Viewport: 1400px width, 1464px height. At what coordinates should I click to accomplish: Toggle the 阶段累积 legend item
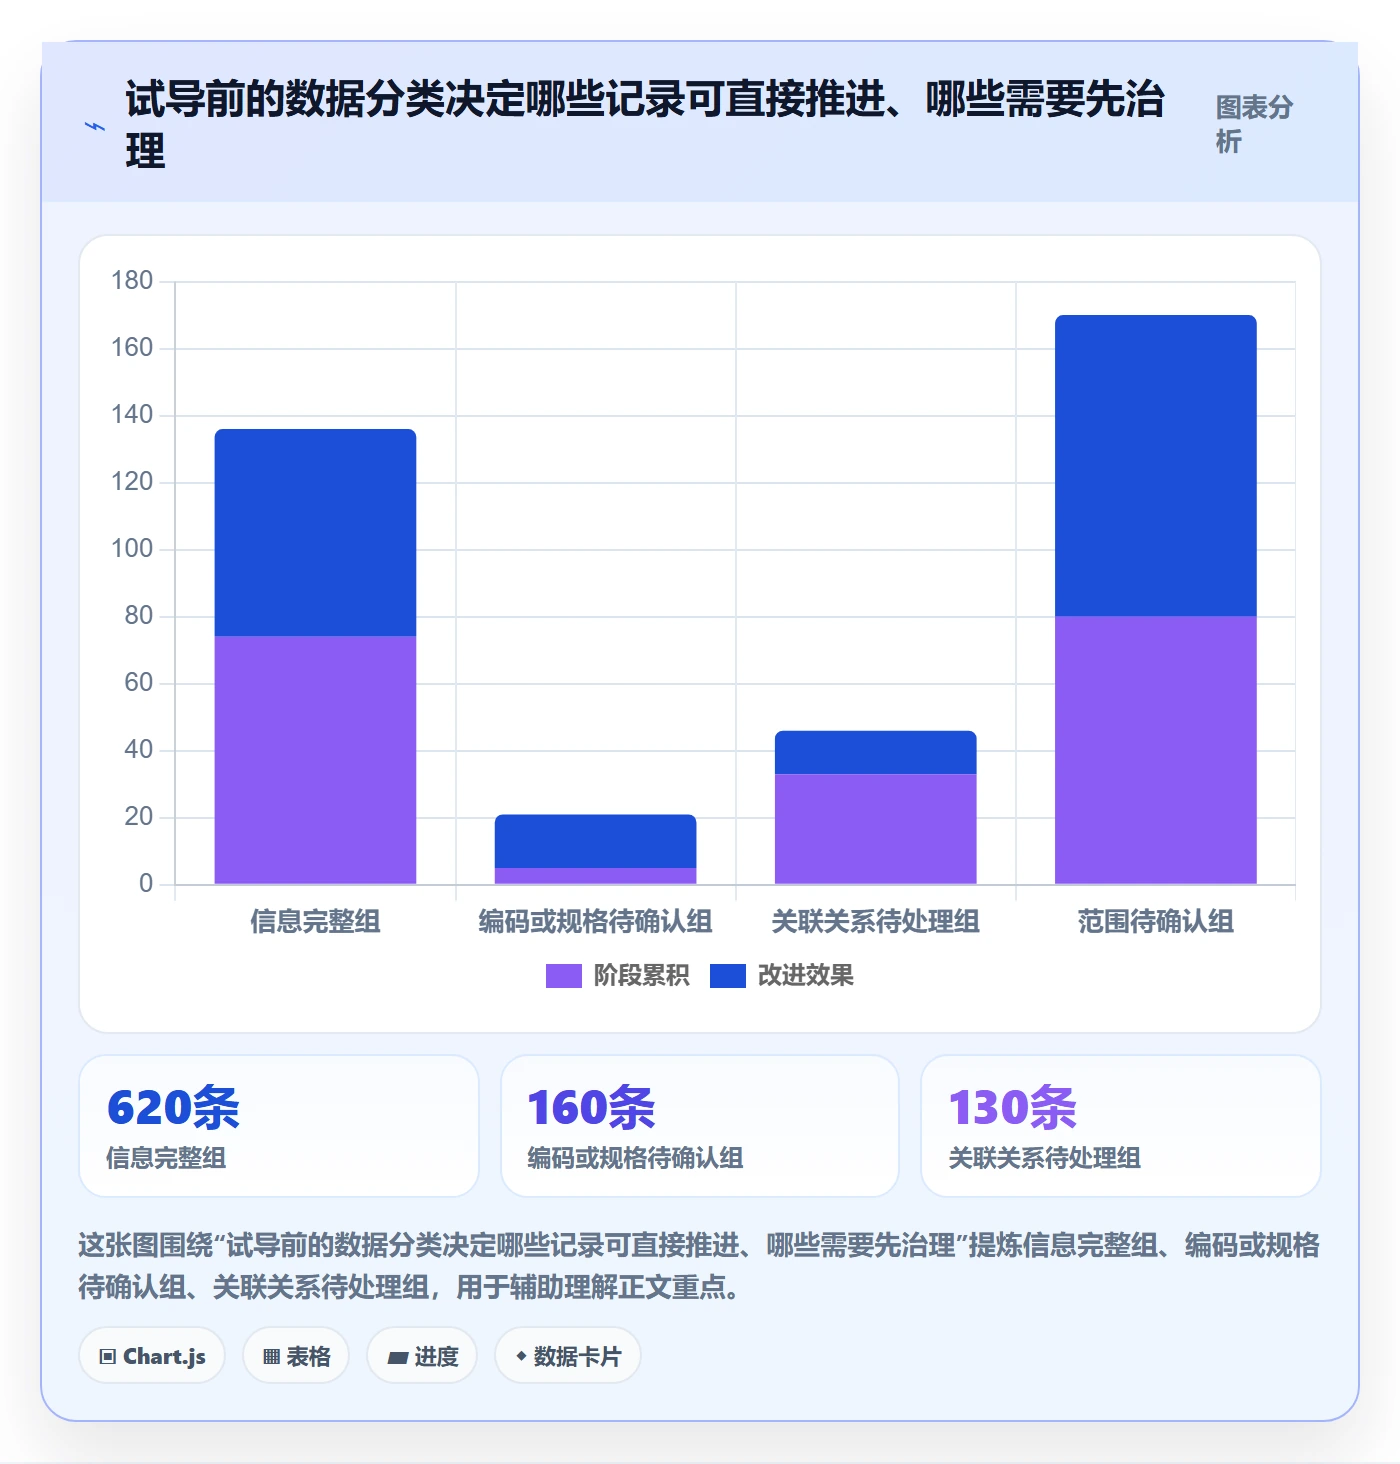[617, 975]
